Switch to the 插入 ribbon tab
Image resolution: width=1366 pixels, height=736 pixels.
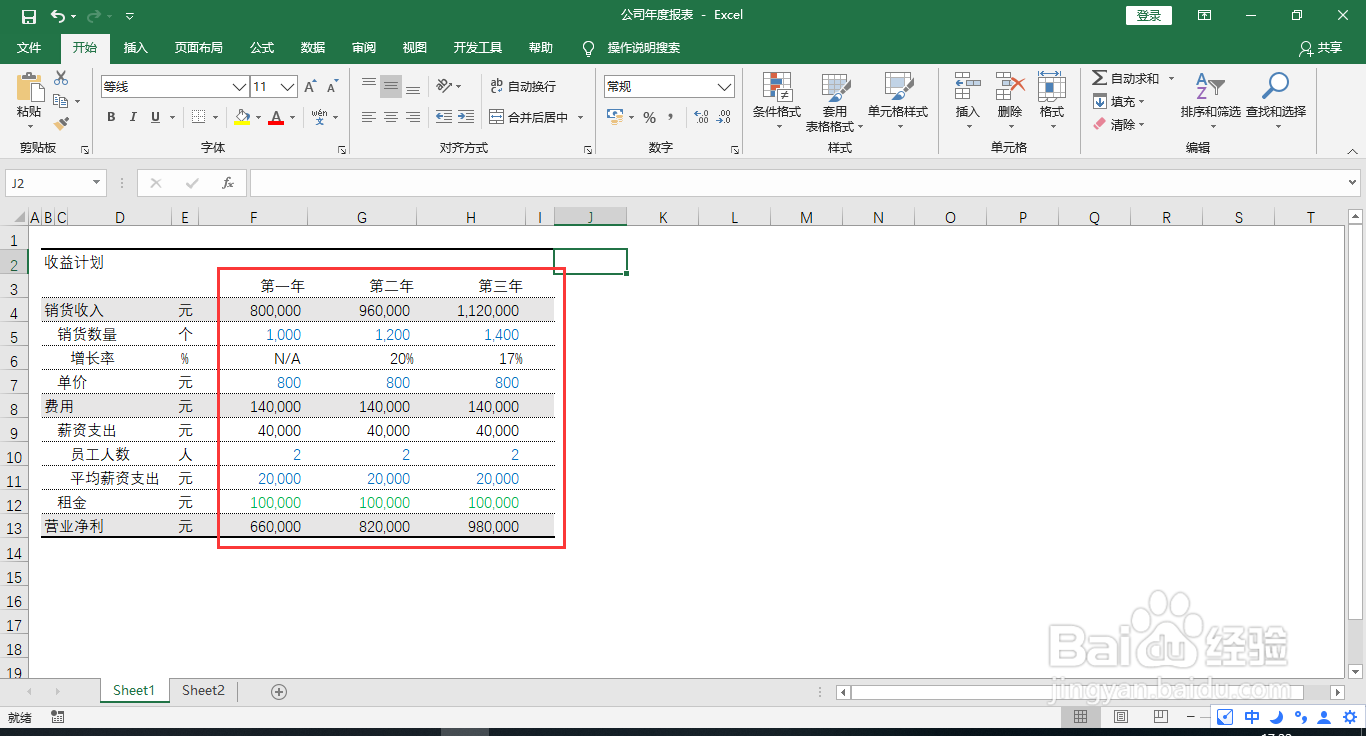(135, 47)
